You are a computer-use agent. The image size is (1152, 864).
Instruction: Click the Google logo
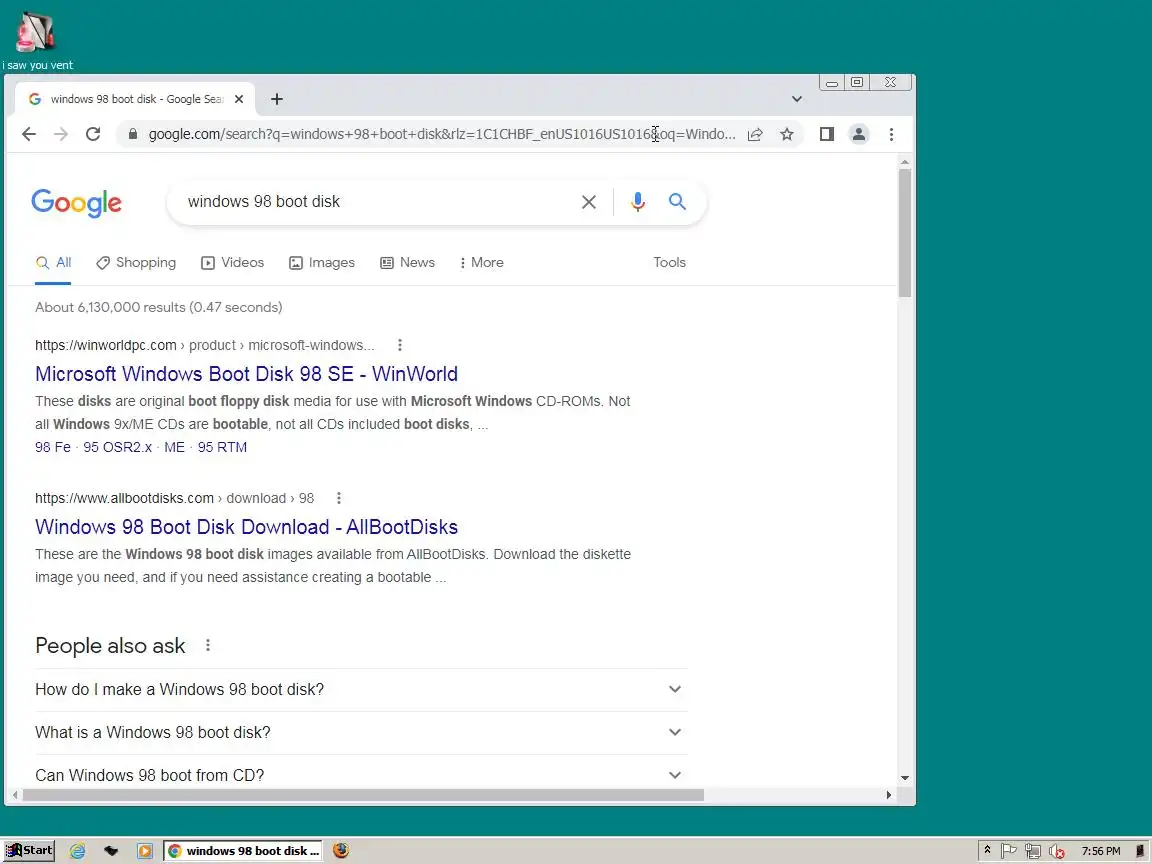[76, 203]
